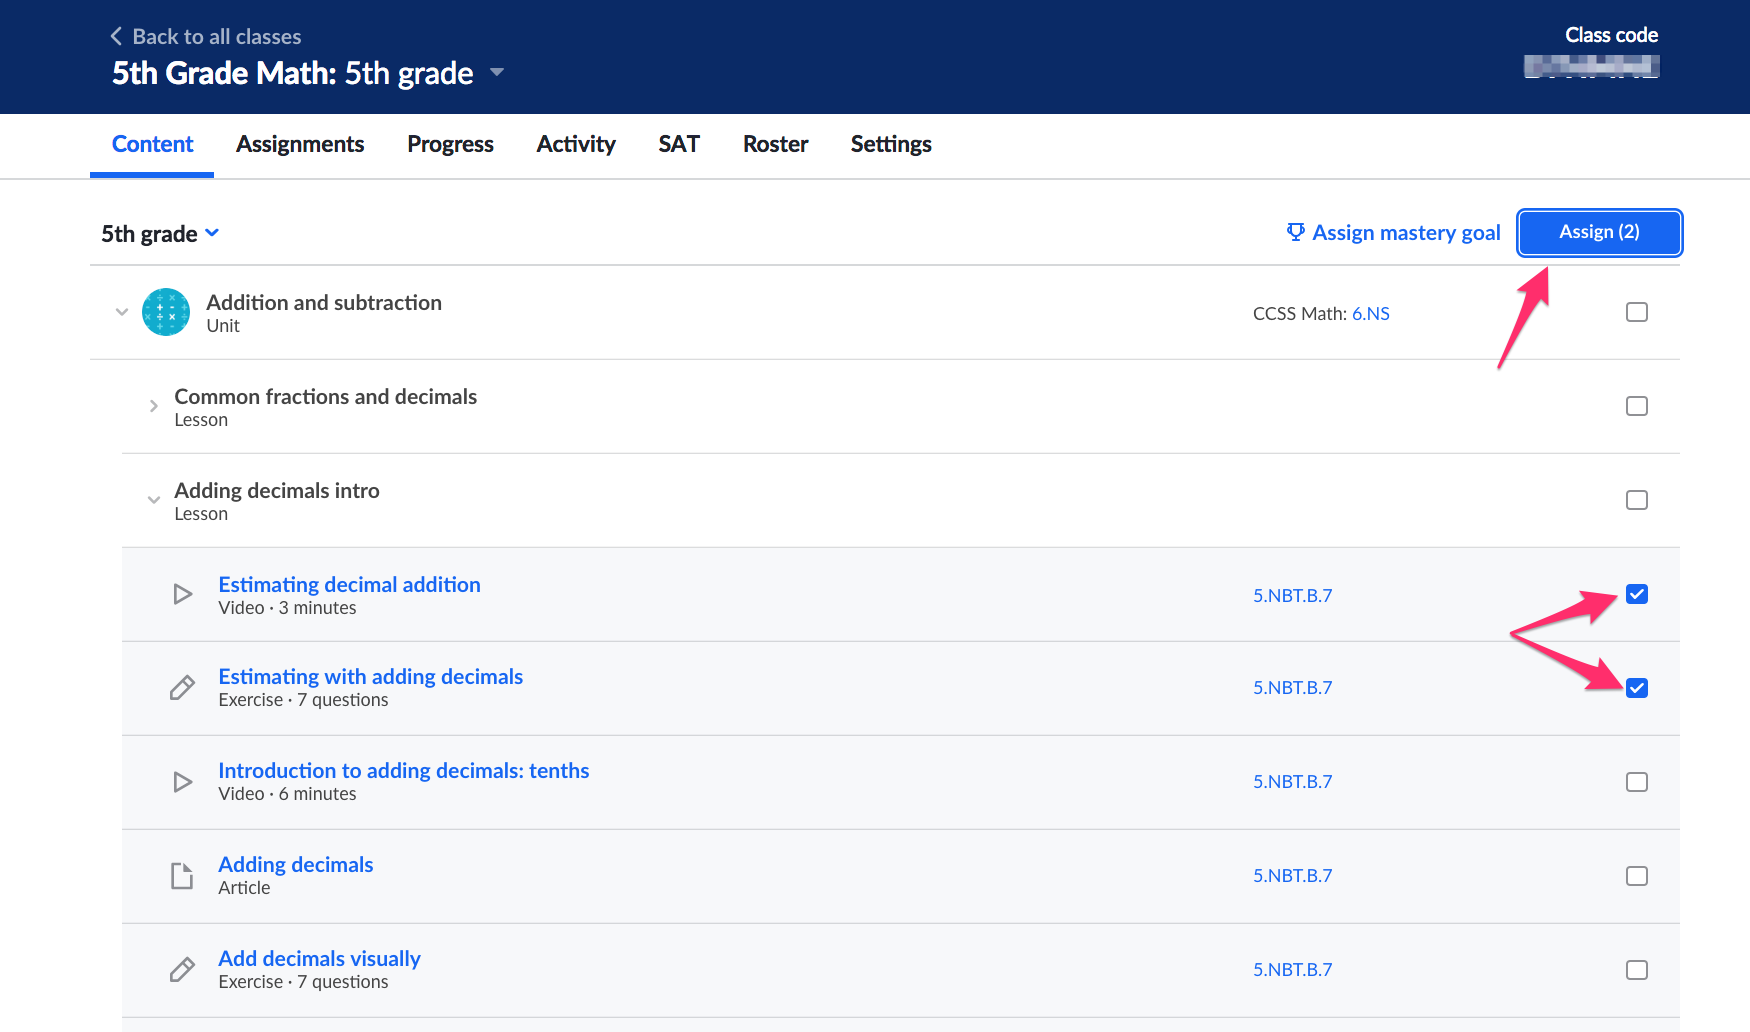
Task: Open the Activity tab
Action: click(576, 145)
